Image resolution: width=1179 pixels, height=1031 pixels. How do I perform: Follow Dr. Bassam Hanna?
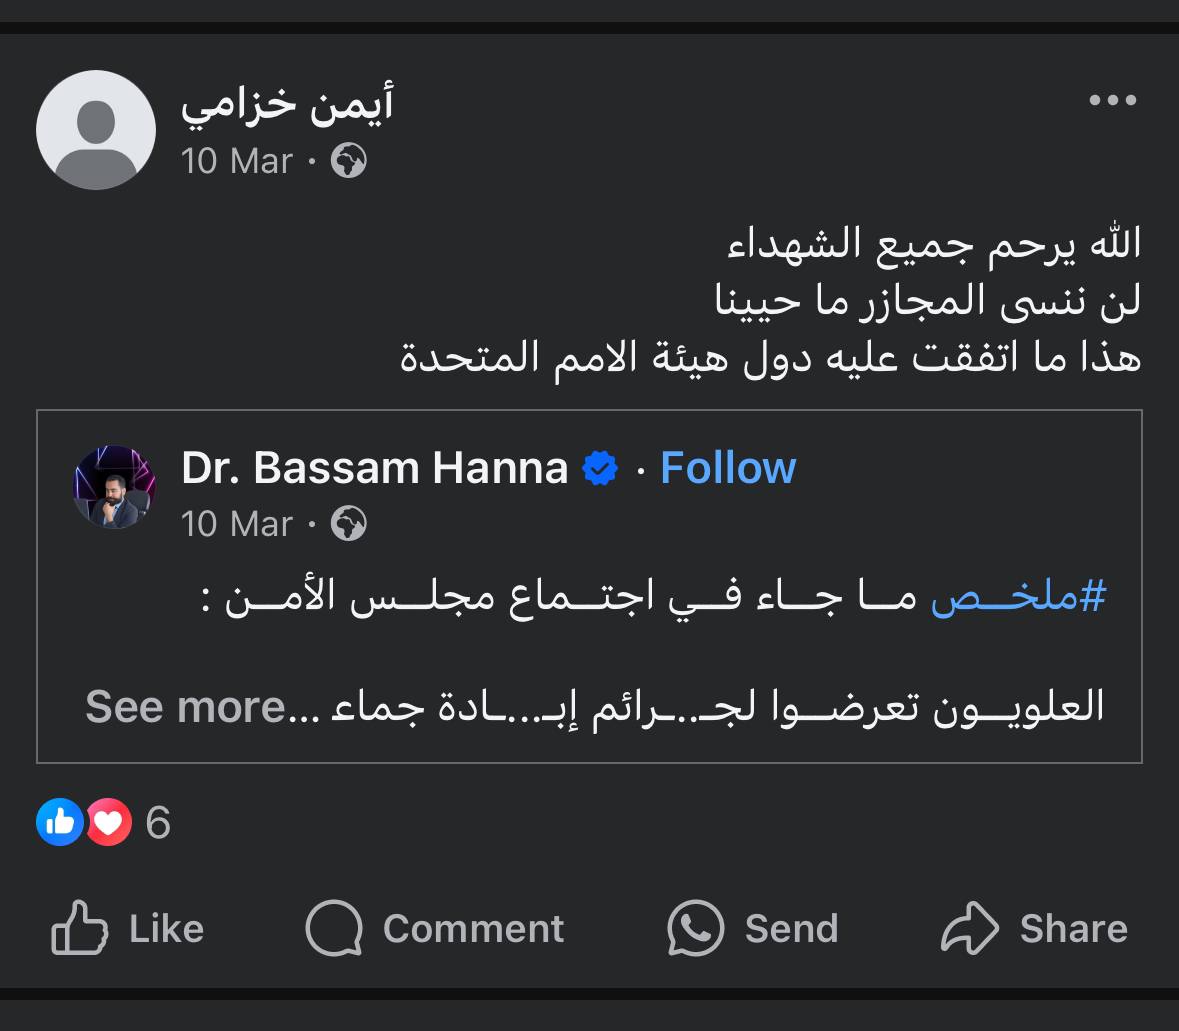tap(728, 468)
